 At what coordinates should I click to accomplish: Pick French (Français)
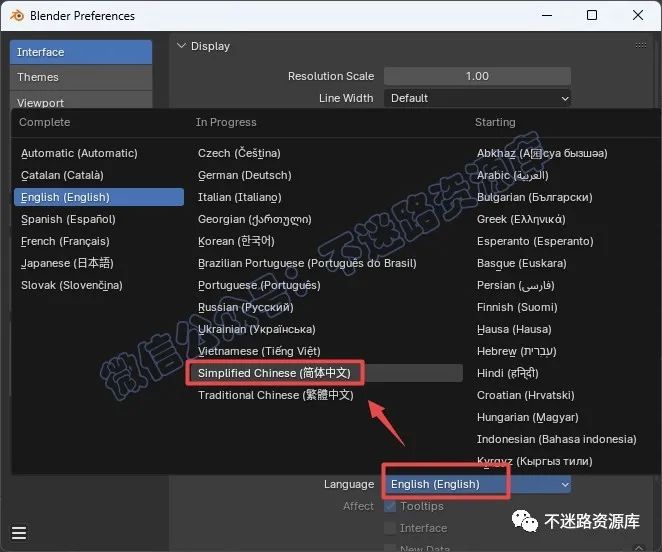[99, 241]
